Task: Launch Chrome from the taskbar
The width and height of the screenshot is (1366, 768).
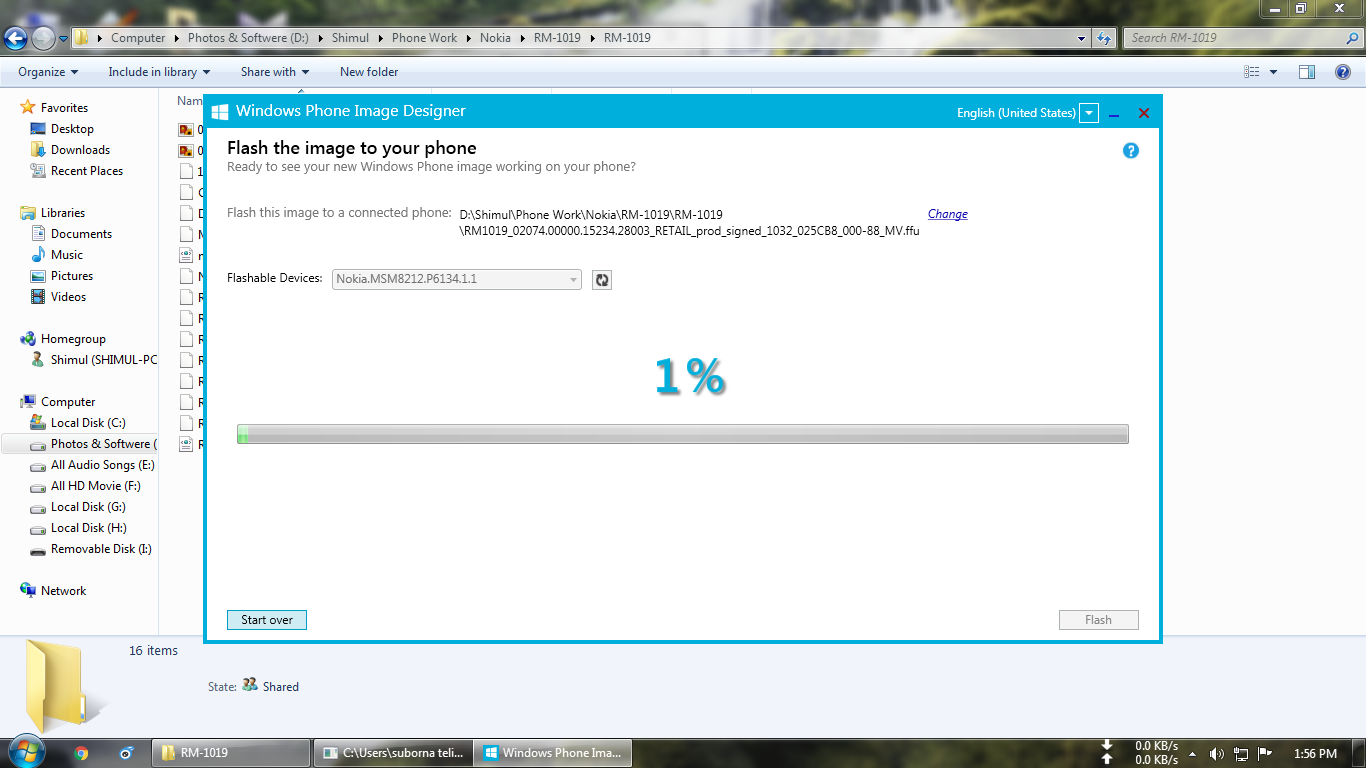Action: 81,753
